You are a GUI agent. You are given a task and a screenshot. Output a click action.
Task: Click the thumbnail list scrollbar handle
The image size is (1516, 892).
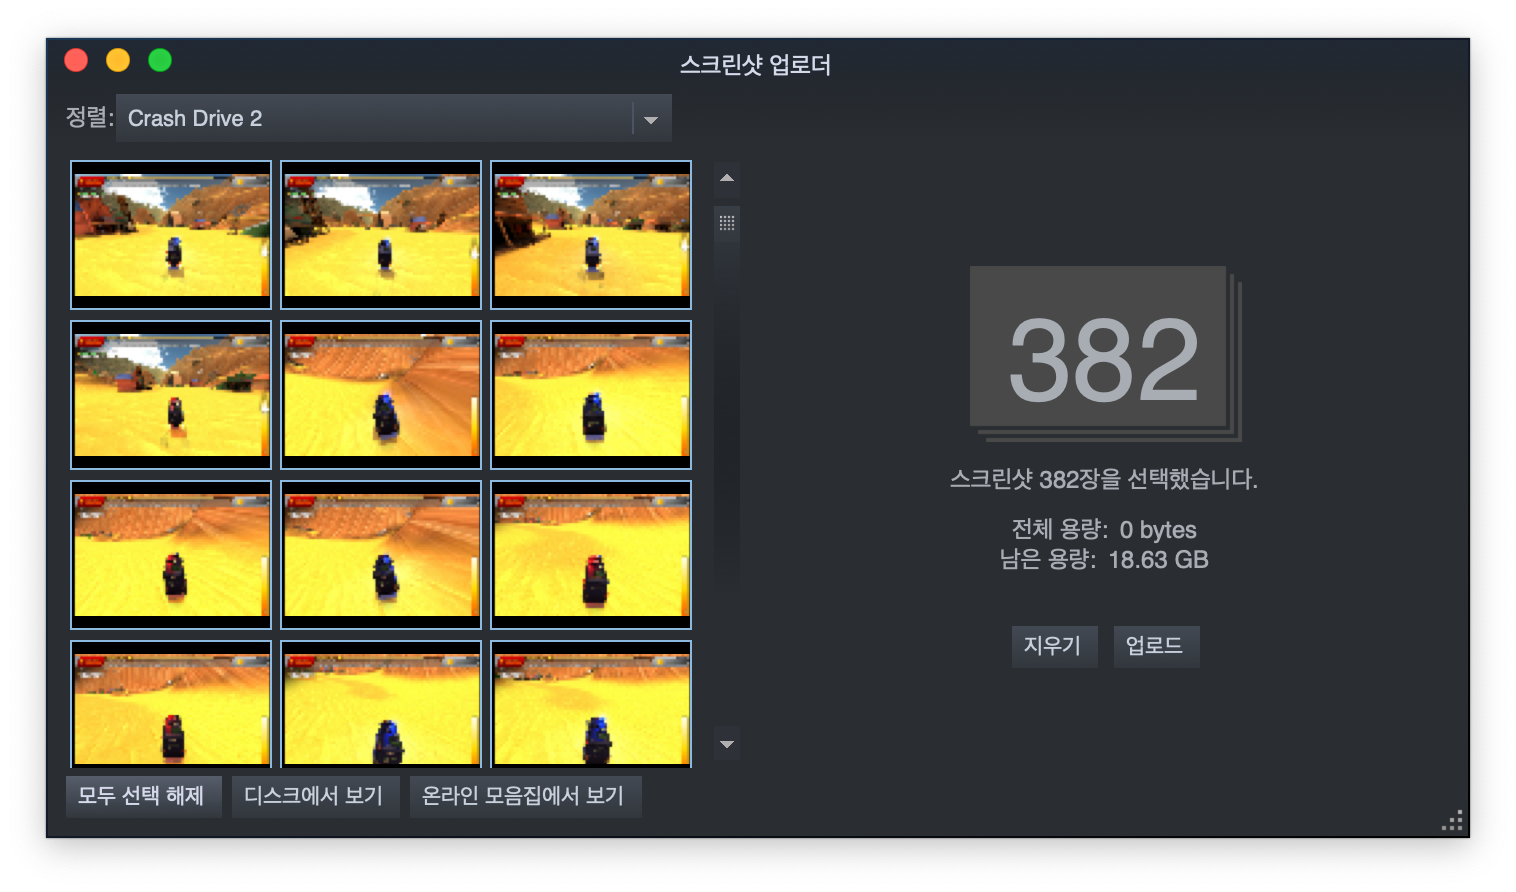point(727,223)
